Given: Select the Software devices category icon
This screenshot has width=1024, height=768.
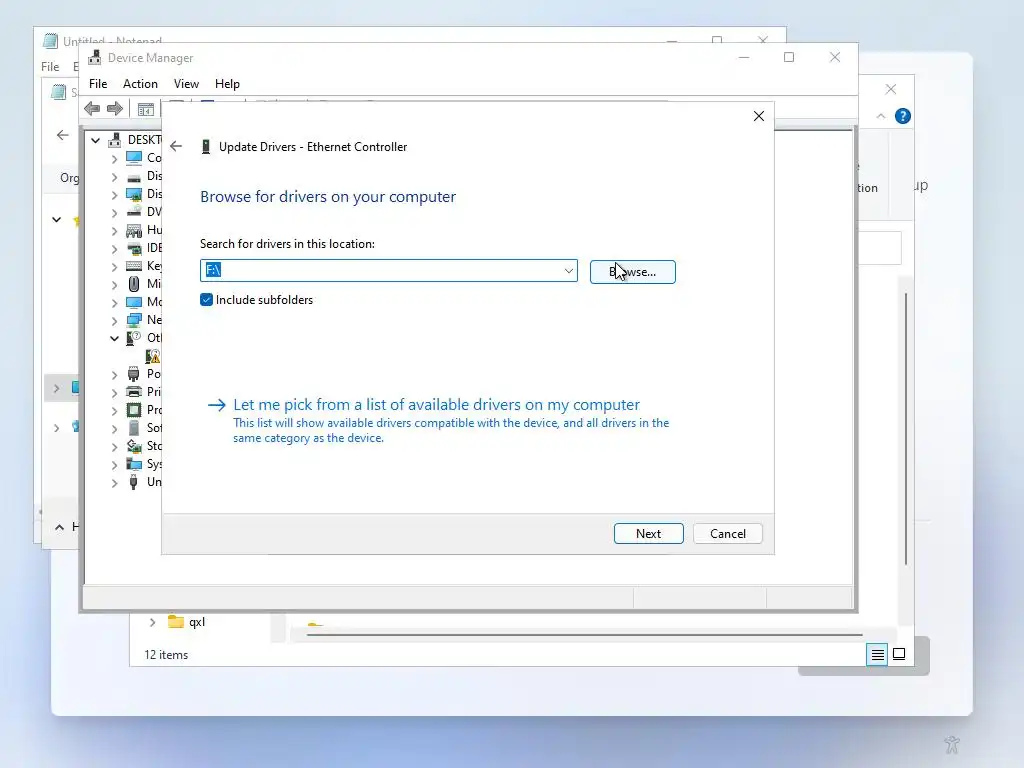Looking at the screenshot, I should pyautogui.click(x=134, y=428).
